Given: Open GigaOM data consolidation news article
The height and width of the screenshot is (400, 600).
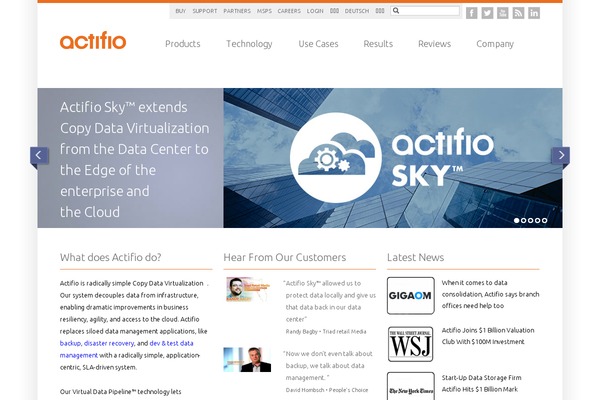Looking at the screenshot, I should pos(490,294).
